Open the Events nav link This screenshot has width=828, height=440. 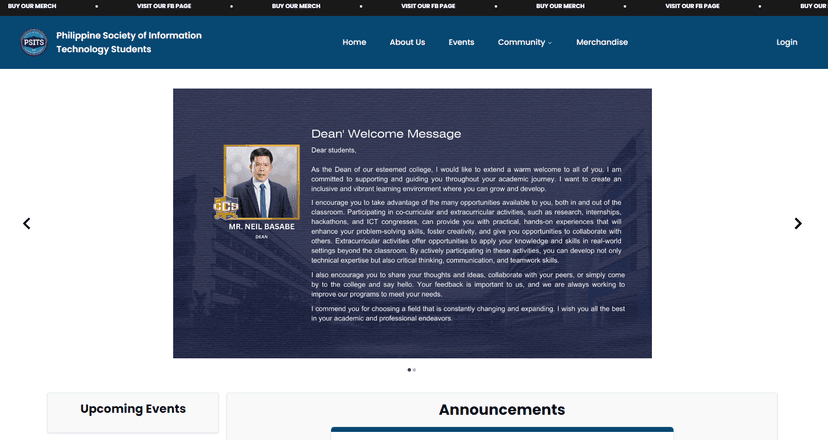[x=461, y=43]
